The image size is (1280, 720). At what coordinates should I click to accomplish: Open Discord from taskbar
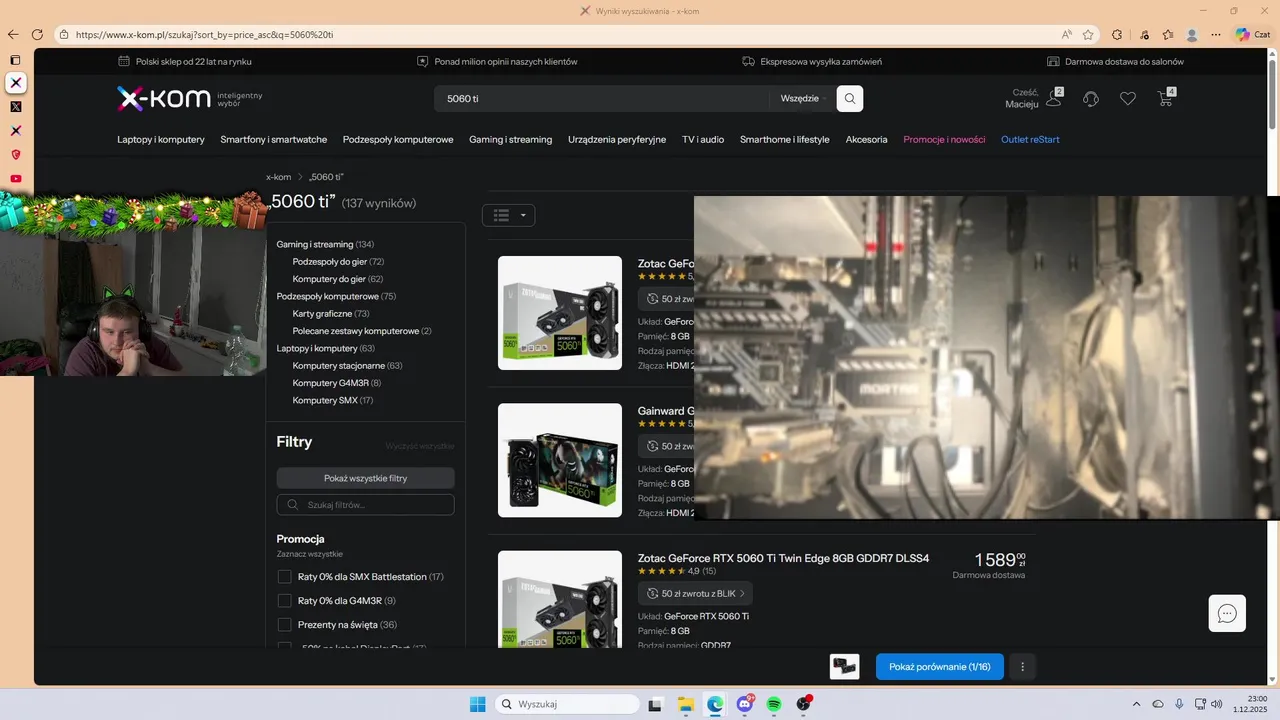(x=745, y=704)
